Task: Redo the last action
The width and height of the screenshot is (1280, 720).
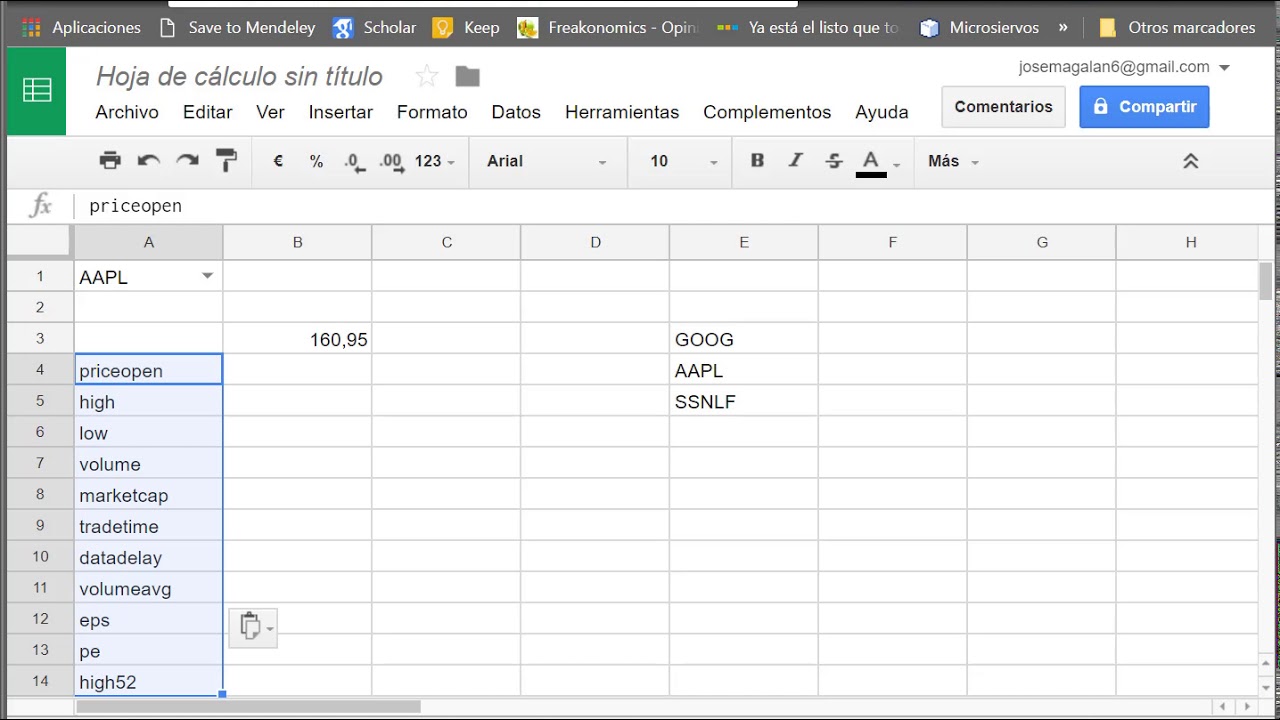Action: pos(187,161)
